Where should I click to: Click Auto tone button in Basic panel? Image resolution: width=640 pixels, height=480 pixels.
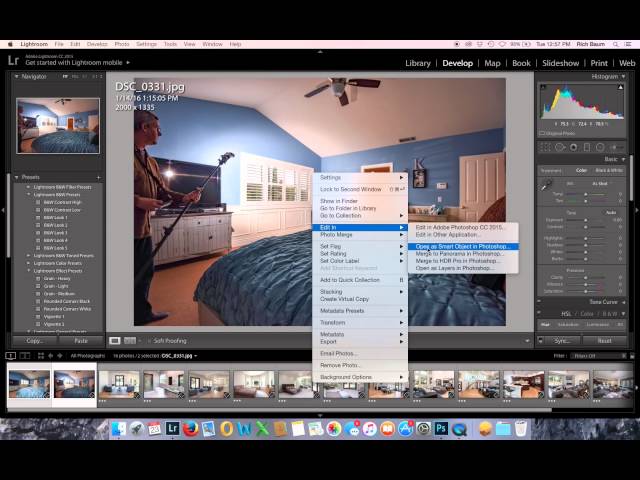click(611, 213)
